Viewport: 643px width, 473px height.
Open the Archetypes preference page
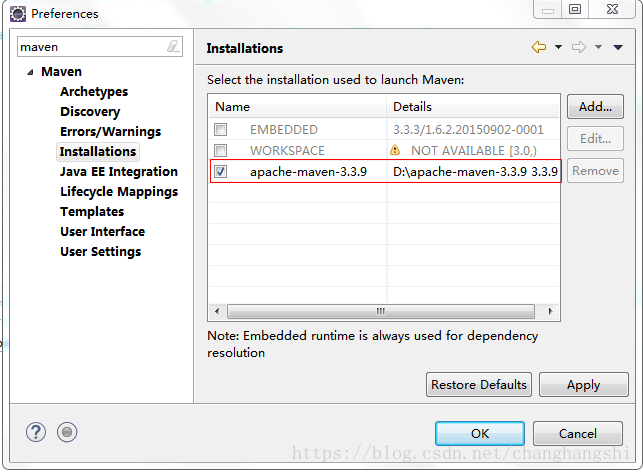94,91
